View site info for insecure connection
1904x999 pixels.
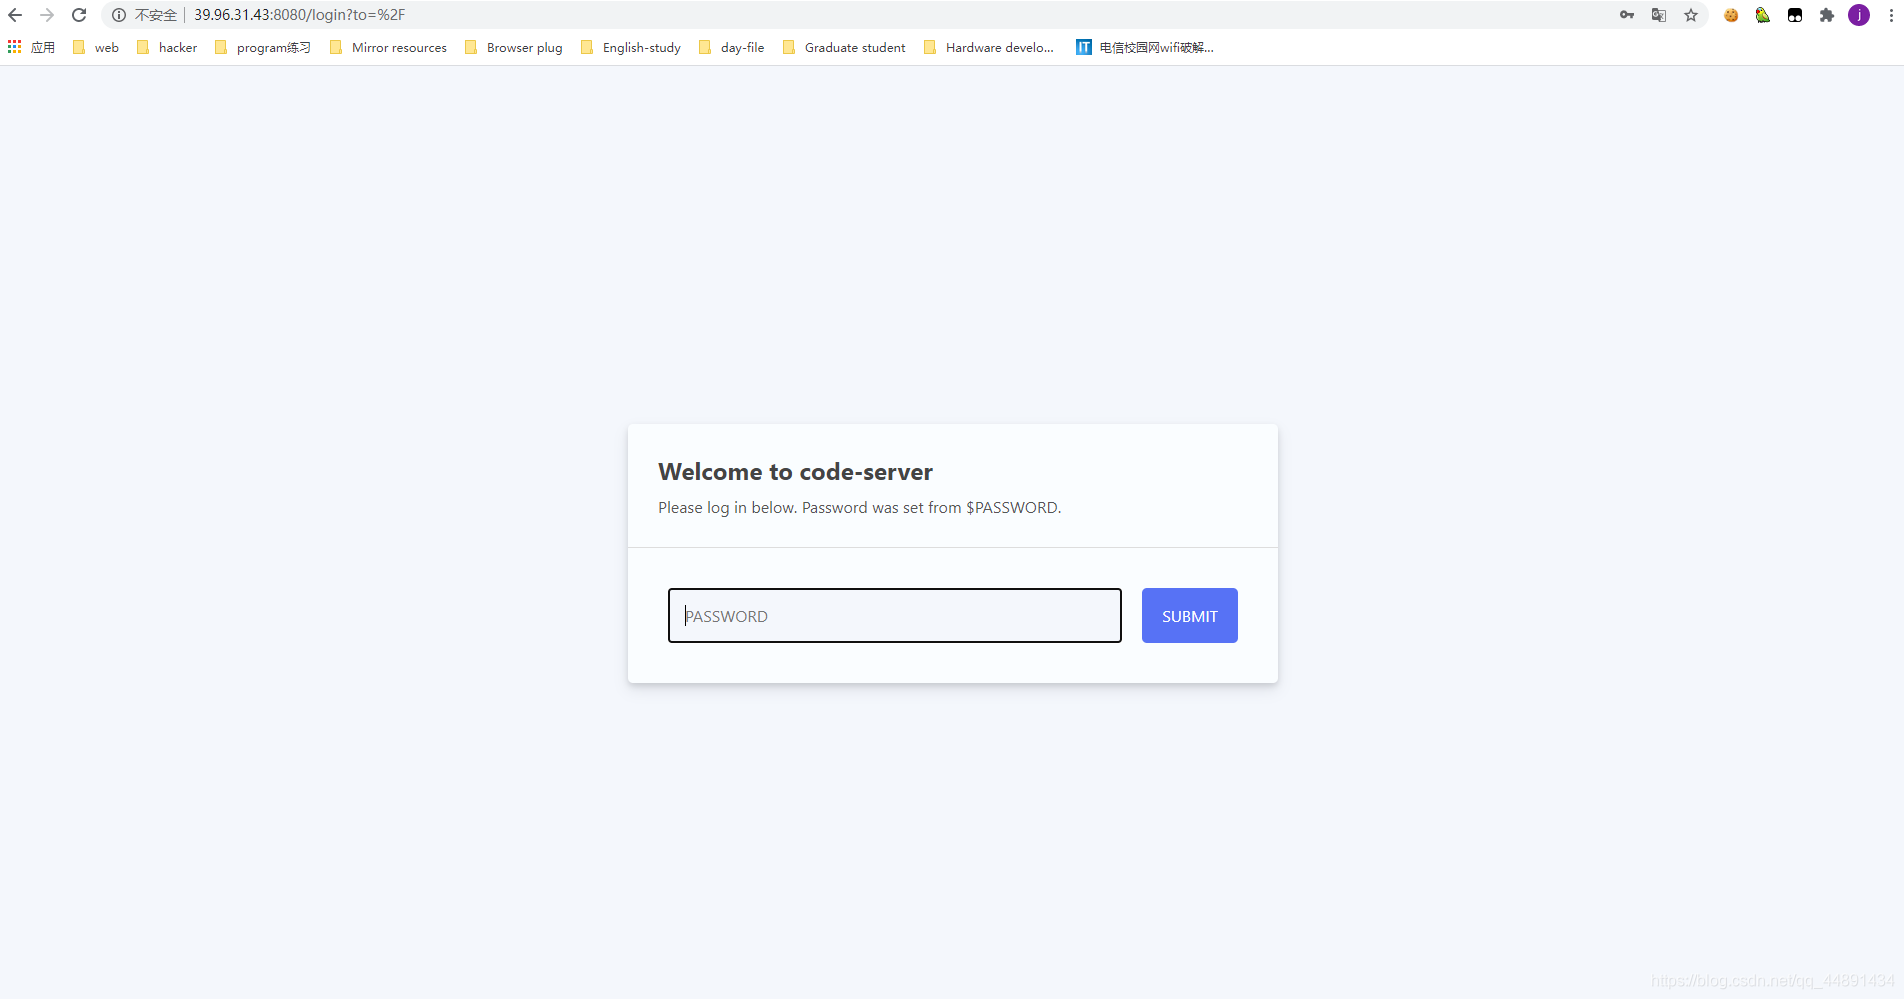[x=119, y=15]
